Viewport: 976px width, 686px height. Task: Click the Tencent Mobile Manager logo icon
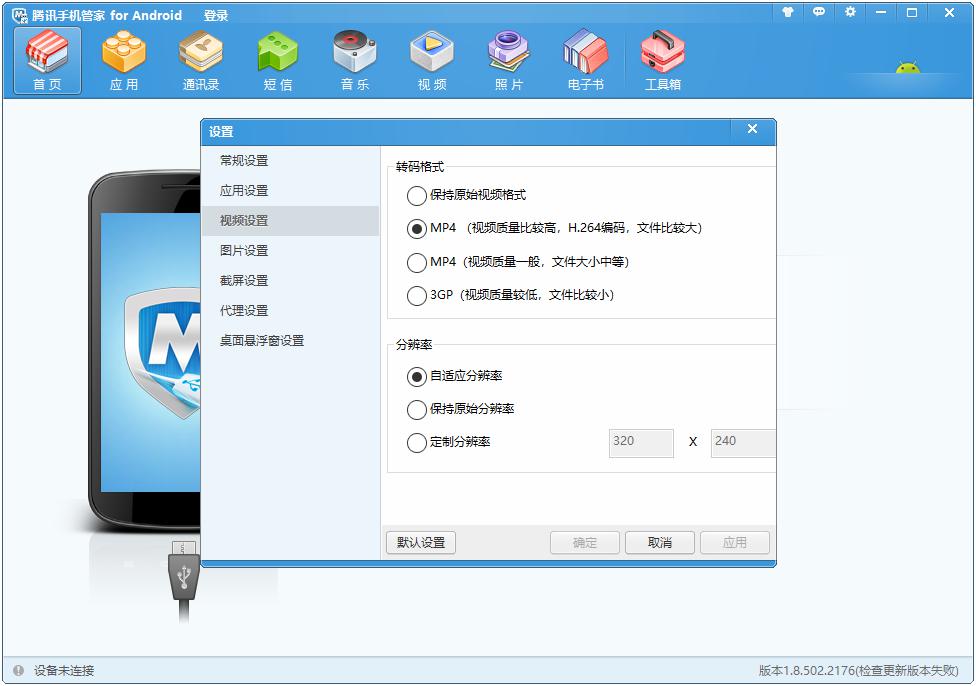point(20,15)
